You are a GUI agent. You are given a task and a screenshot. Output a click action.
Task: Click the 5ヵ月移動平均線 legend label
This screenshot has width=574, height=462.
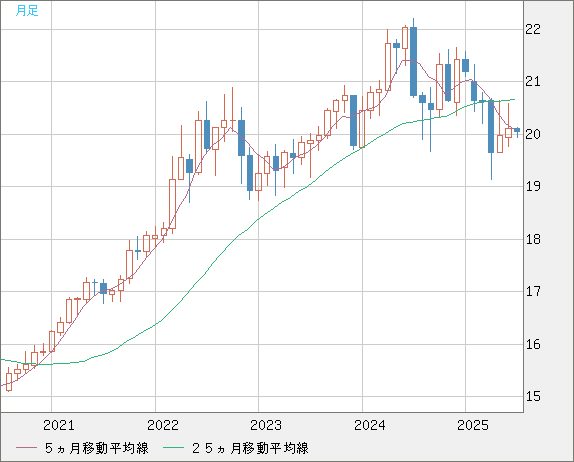(97, 448)
